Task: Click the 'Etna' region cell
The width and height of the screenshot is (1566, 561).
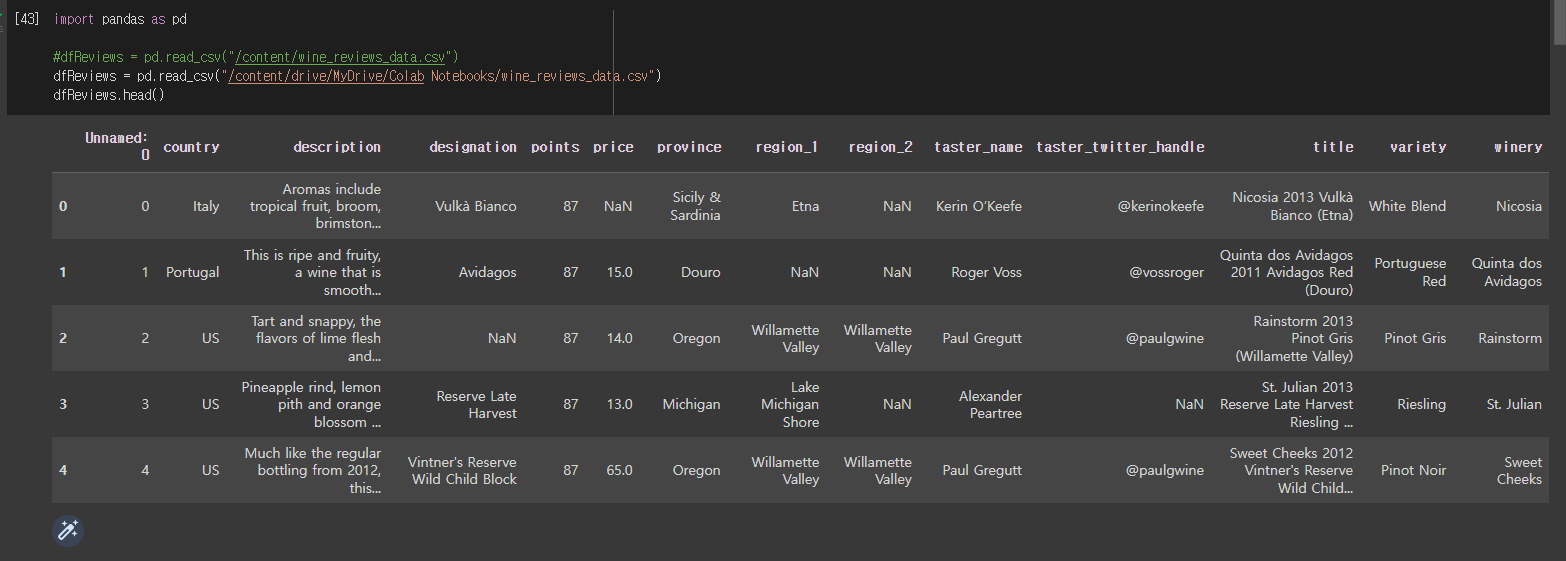Action: [x=804, y=206]
